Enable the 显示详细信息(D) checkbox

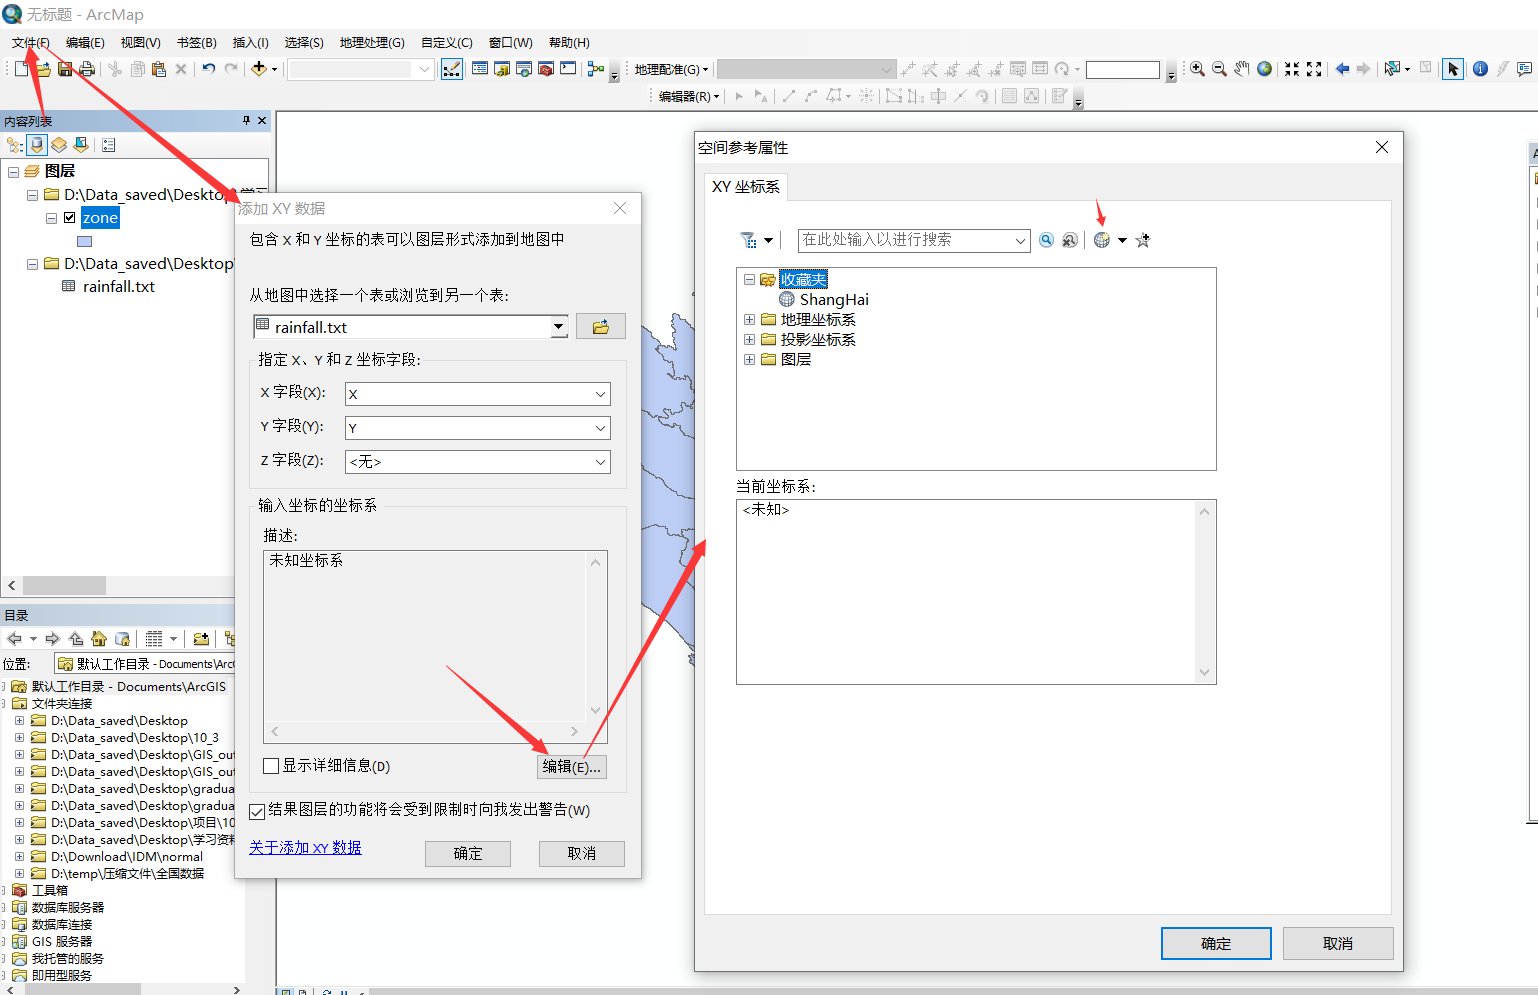[x=270, y=765]
